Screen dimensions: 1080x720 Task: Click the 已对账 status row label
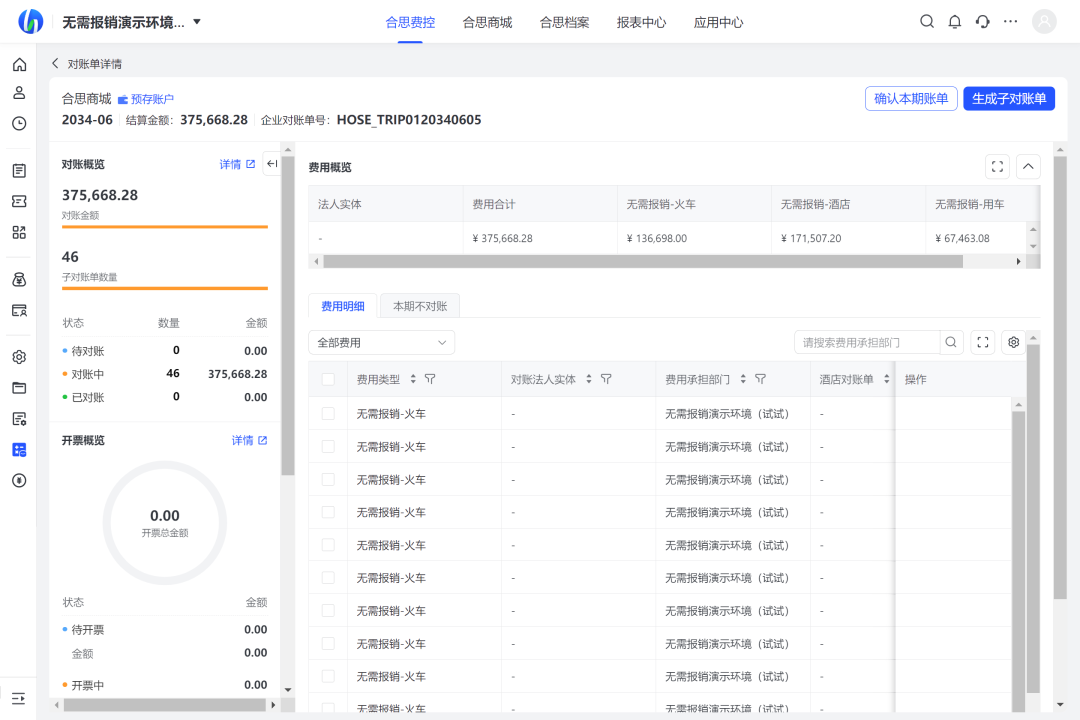87,398
